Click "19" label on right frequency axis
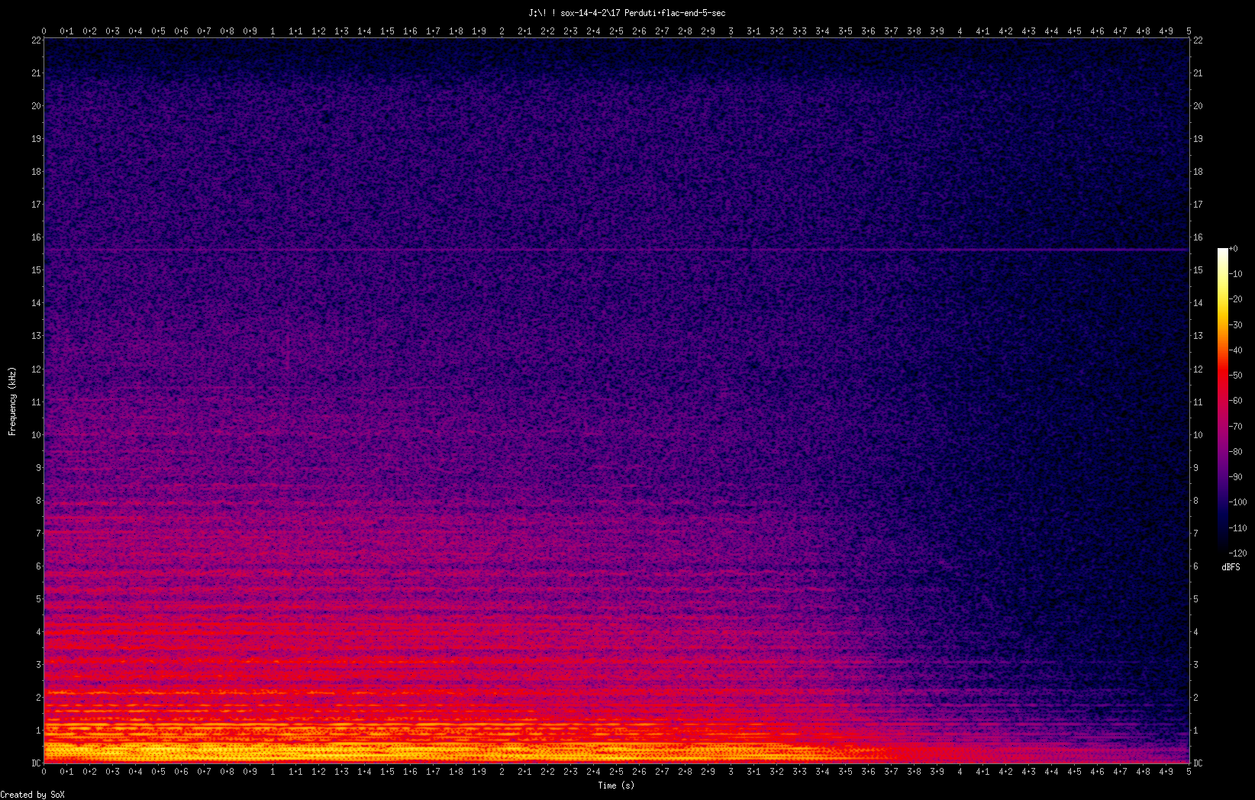Image resolution: width=1255 pixels, height=800 pixels. click(x=1199, y=139)
